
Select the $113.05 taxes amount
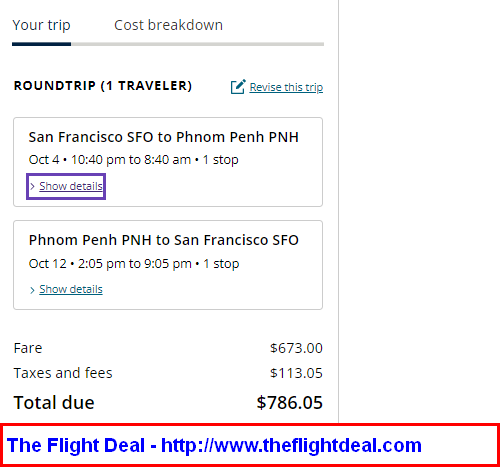[296, 373]
